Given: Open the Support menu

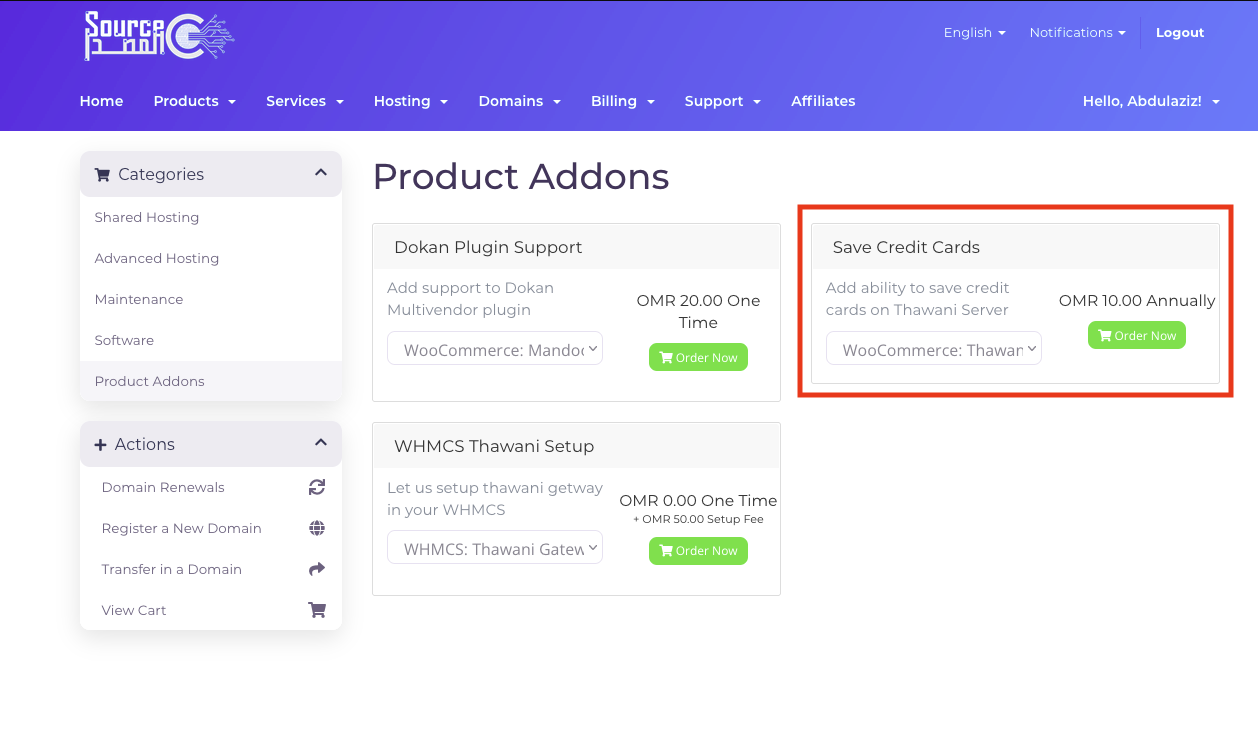Looking at the screenshot, I should pos(723,101).
